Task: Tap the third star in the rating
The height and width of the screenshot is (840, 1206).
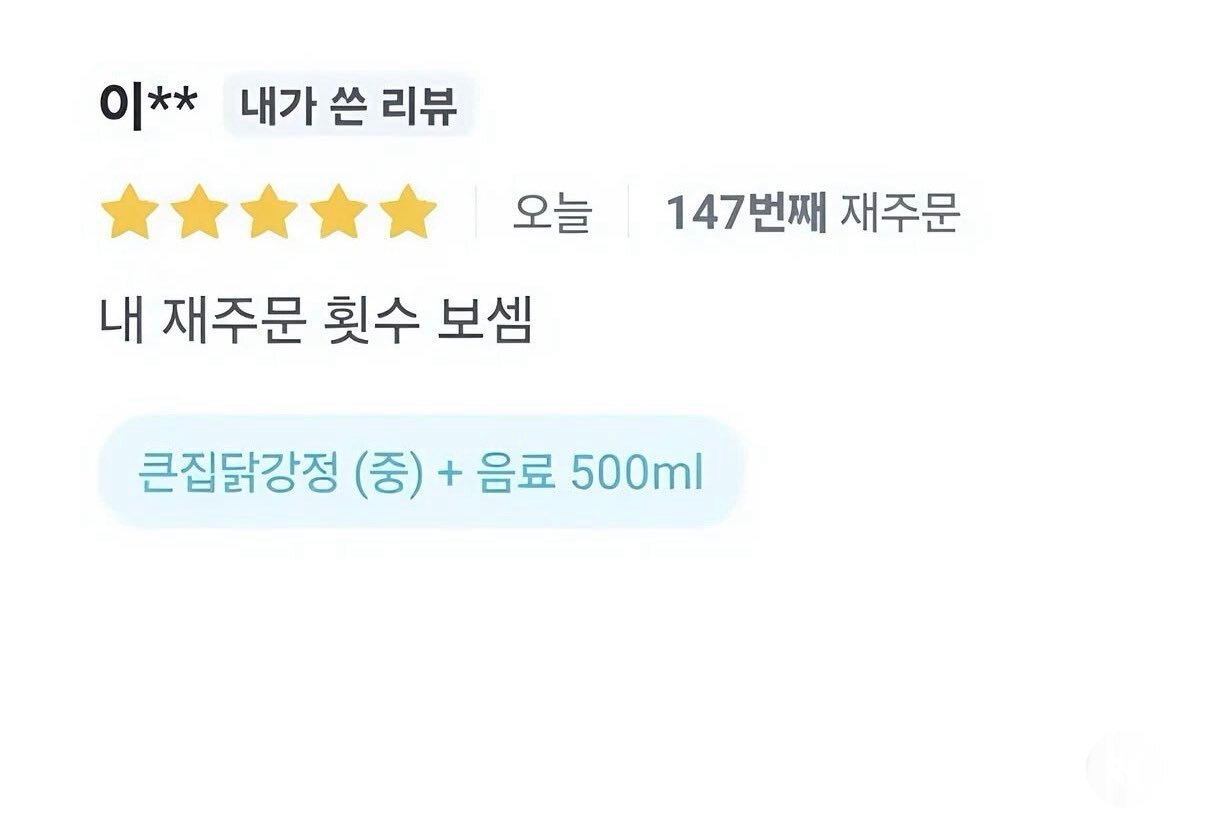Action: click(x=269, y=212)
